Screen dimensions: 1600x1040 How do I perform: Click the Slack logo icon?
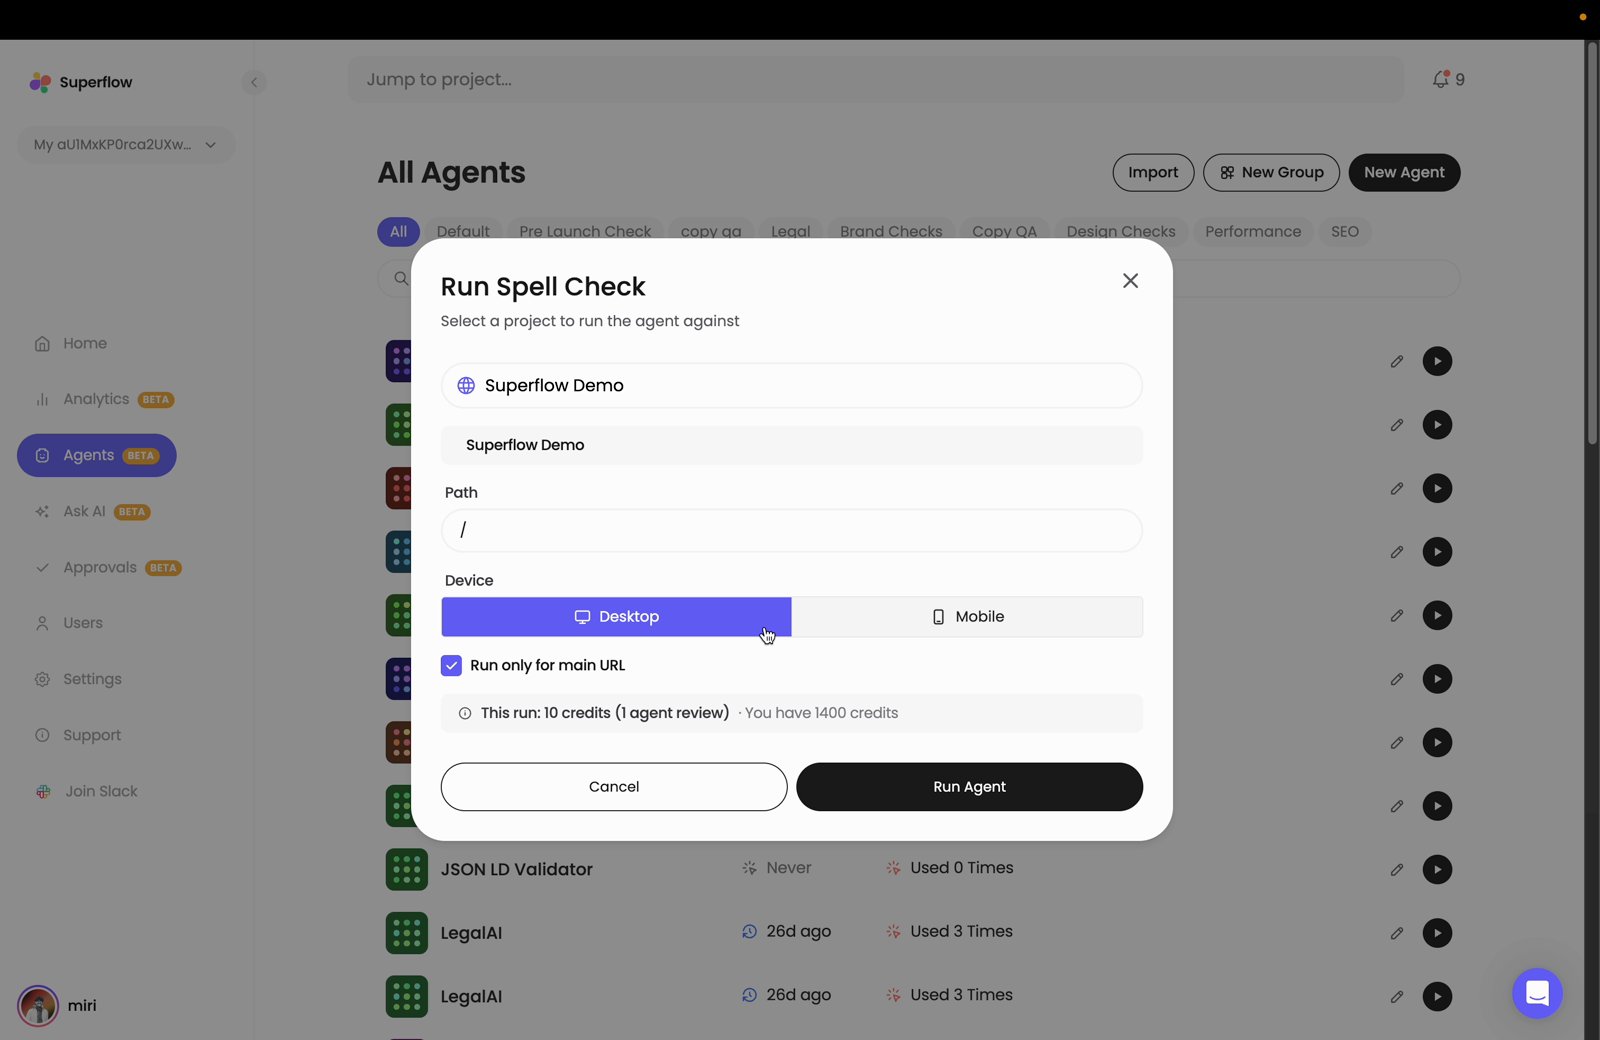coord(43,792)
